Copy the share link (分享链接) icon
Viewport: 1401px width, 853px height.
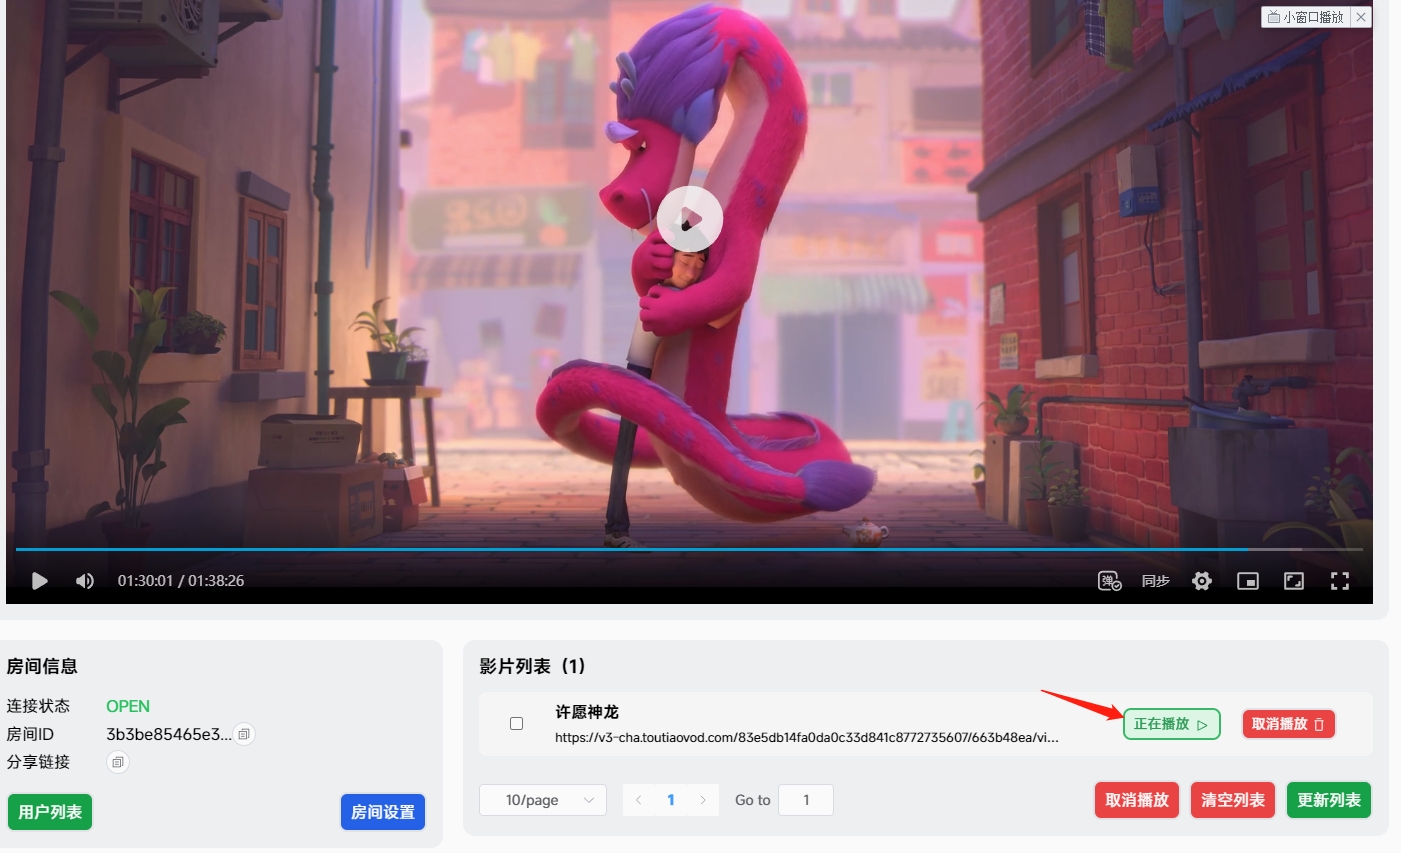118,762
